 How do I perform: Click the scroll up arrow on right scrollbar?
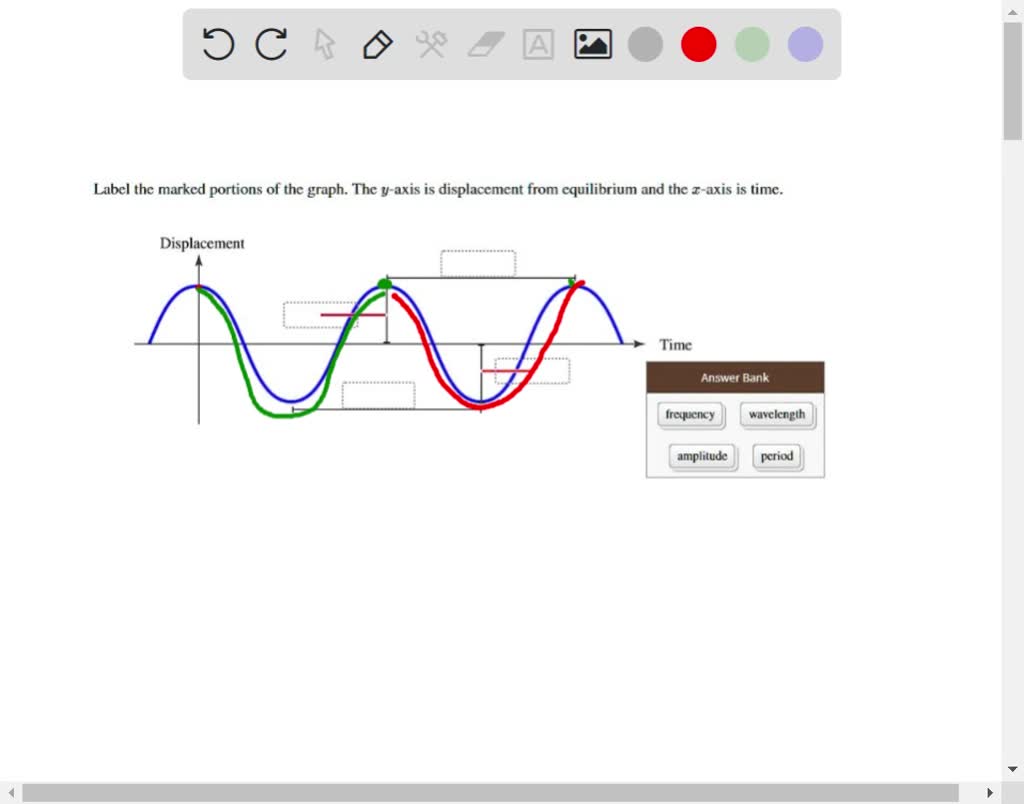[1011, 11]
